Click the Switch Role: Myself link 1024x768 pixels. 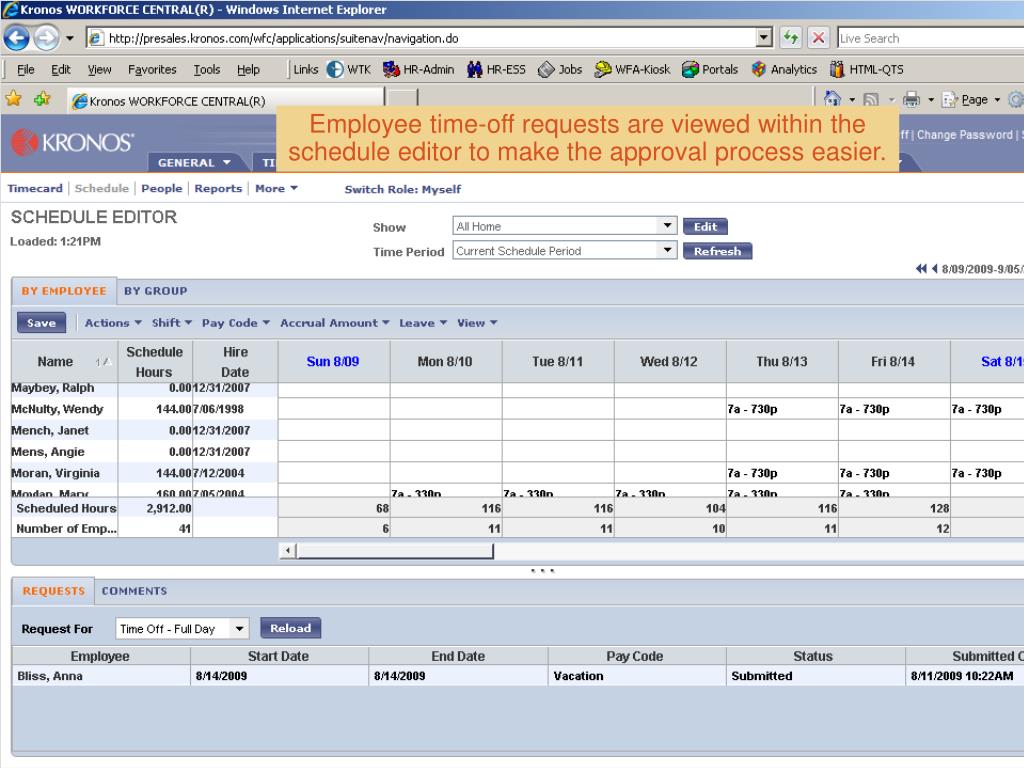(402, 189)
